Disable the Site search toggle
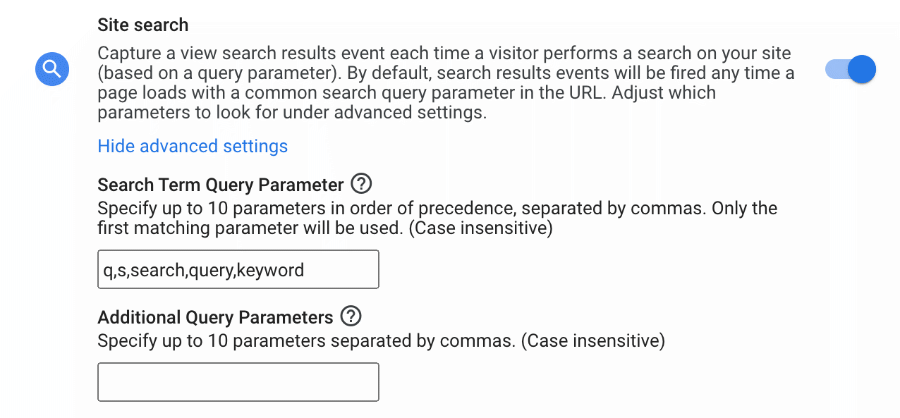Image resolution: width=900 pixels, height=418 pixels. (851, 69)
